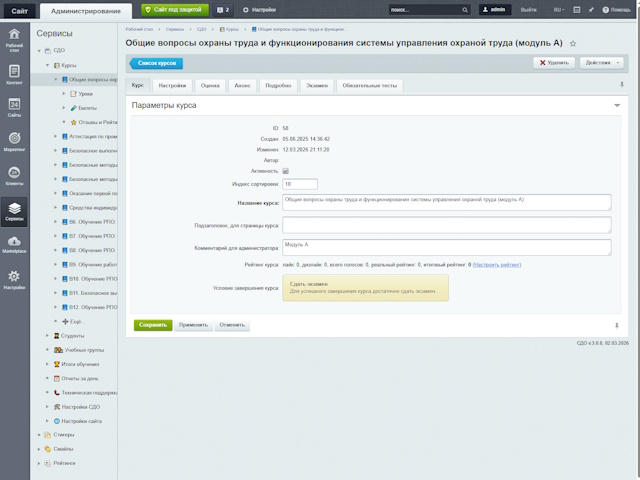The width and height of the screenshot is (640, 480).
Task: Open Рабочий стол in the breadcrumb trail
Action: (139, 29)
